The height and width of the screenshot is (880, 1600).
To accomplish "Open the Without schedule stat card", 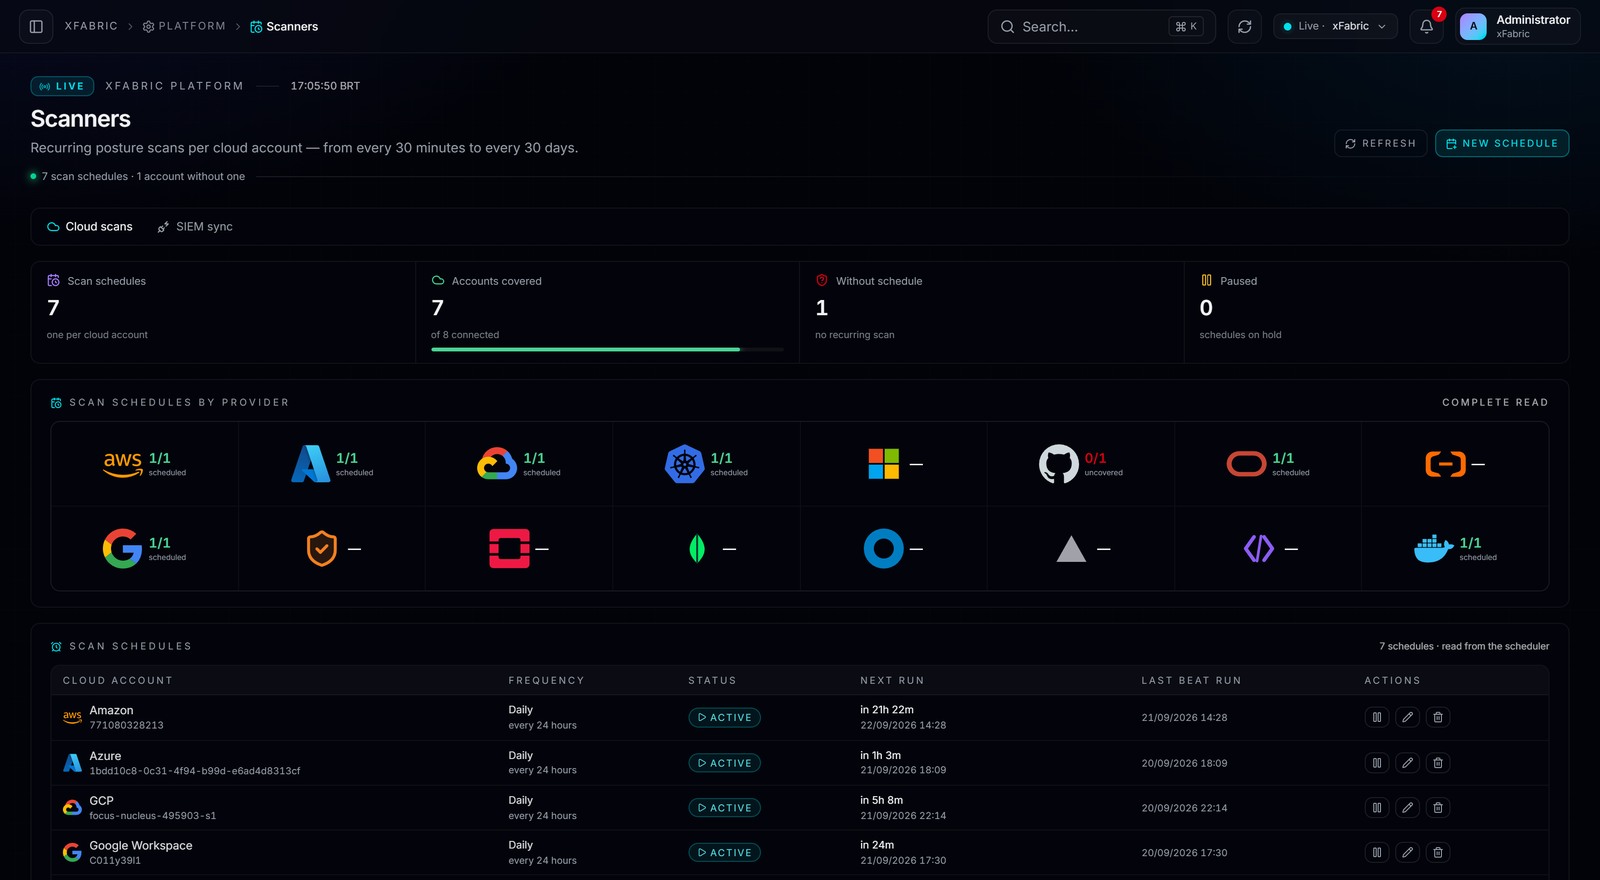I will (992, 312).
